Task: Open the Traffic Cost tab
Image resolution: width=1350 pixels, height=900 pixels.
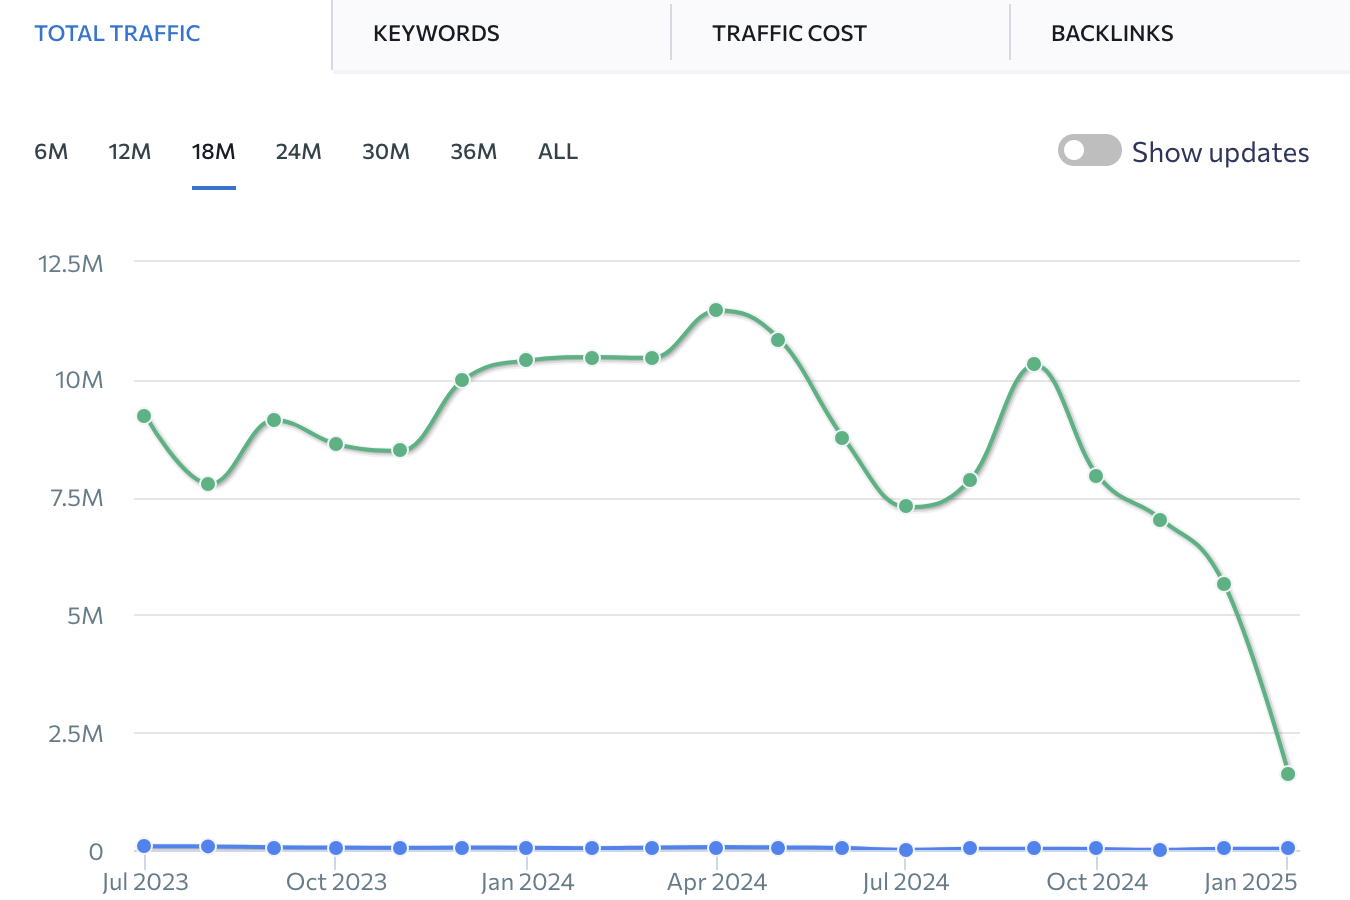Action: 789,33
